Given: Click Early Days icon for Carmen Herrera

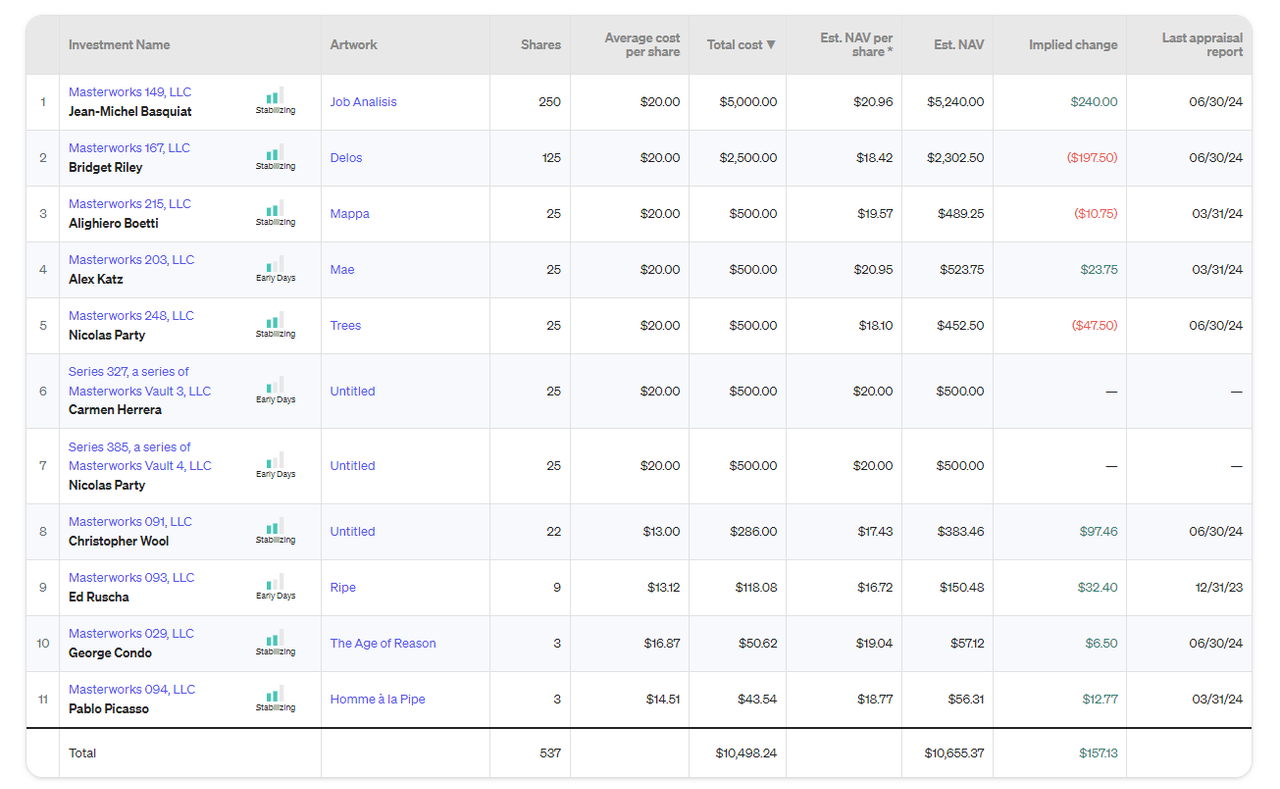Looking at the screenshot, I should tap(275, 391).
